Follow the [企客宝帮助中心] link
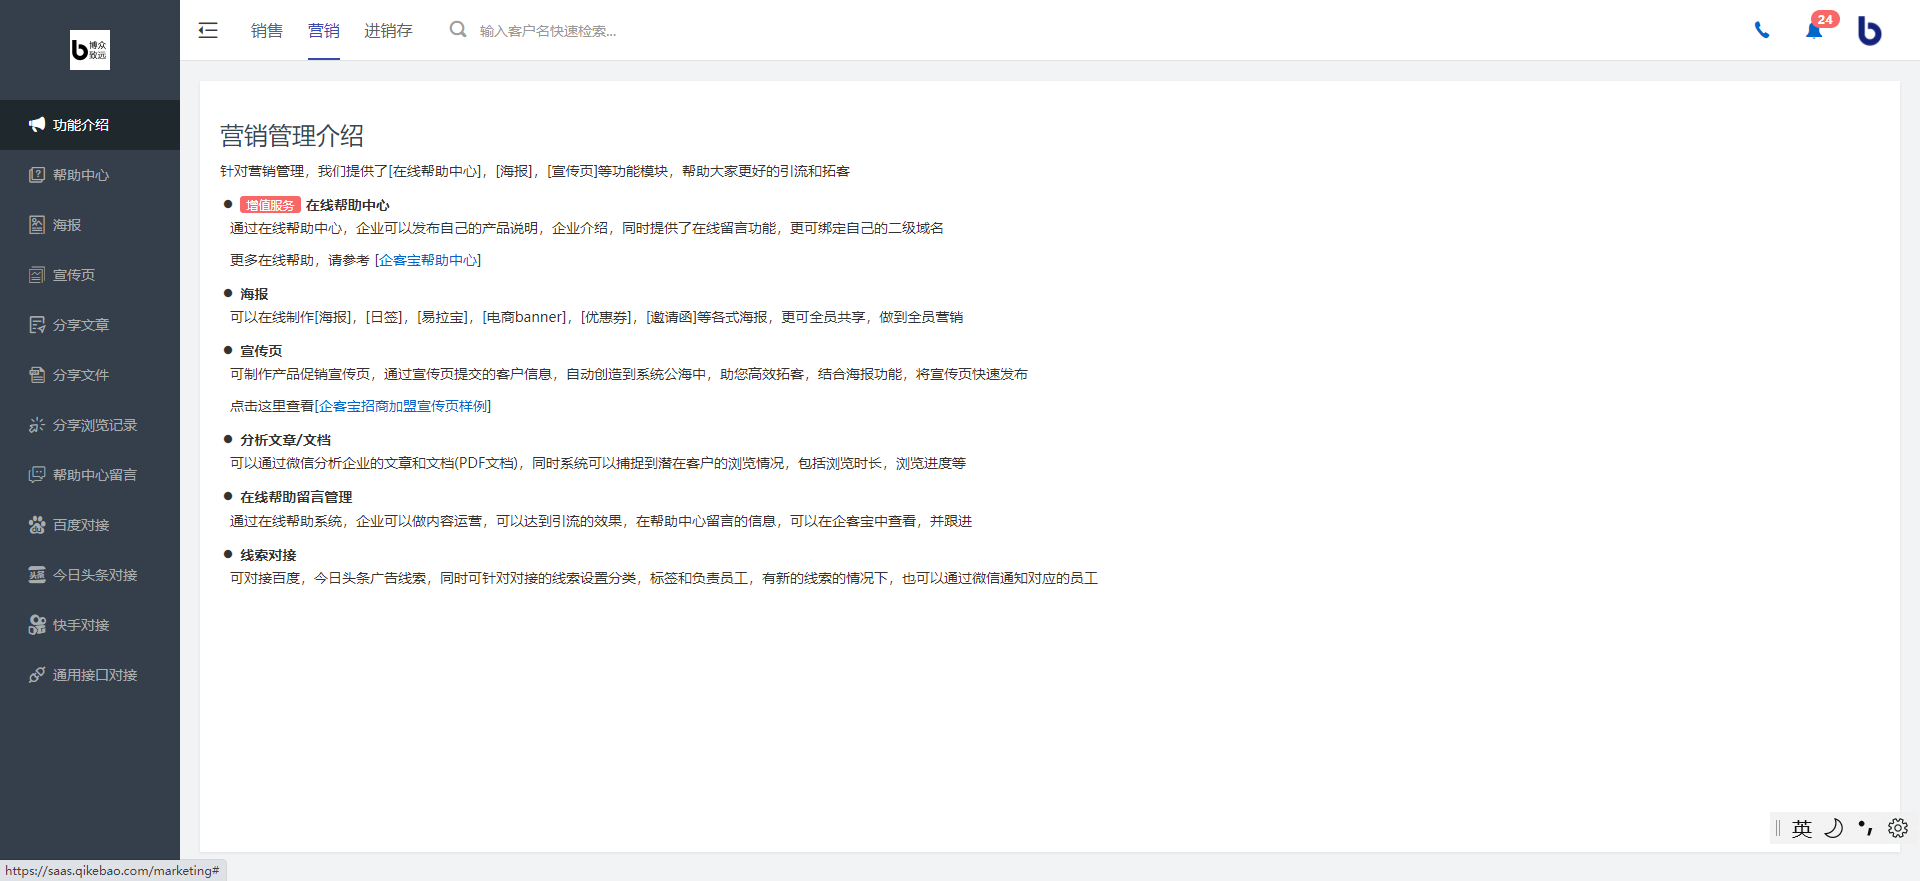 [428, 260]
